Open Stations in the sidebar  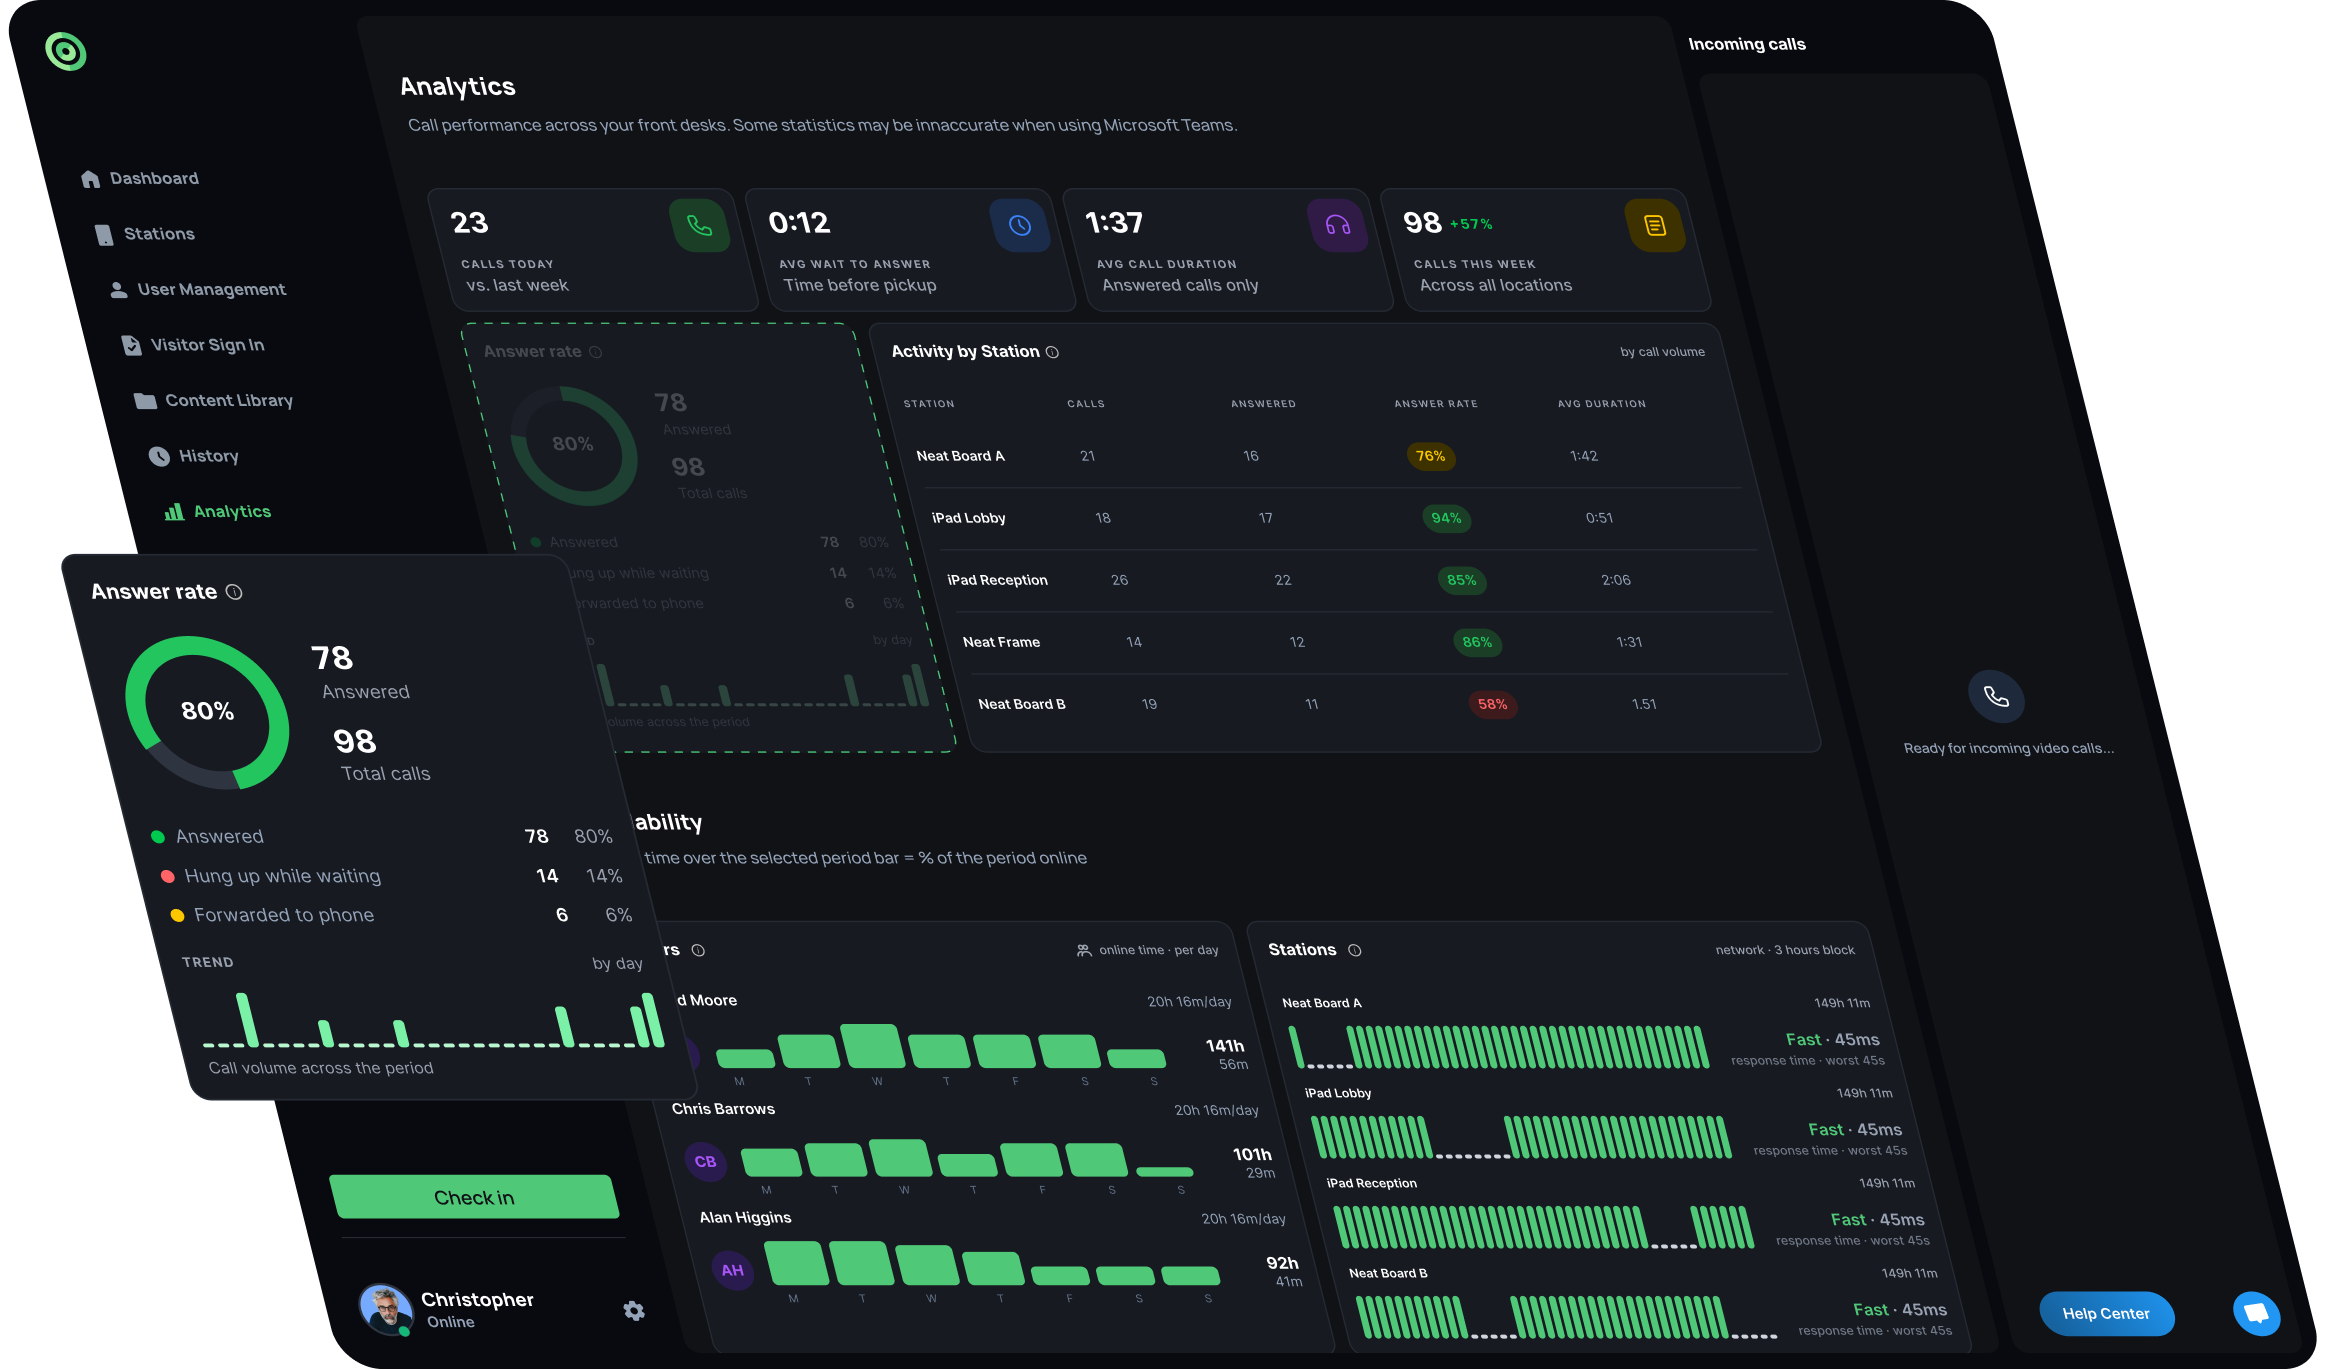pyautogui.click(x=145, y=234)
